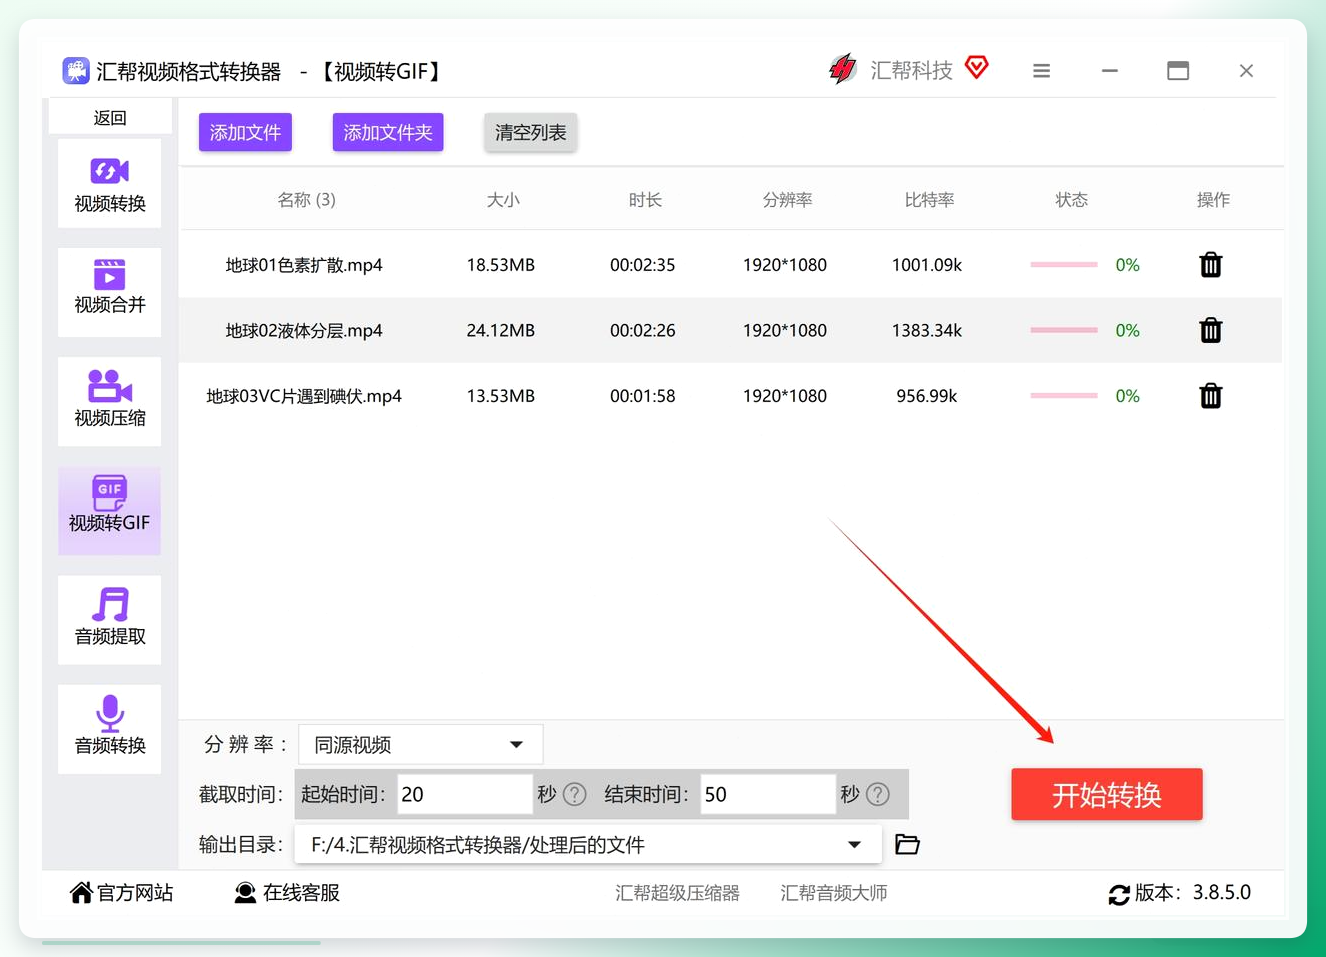Delete 地球01色素扩散.mp4 with trash icon
The width and height of the screenshot is (1326, 957).
coord(1211,265)
